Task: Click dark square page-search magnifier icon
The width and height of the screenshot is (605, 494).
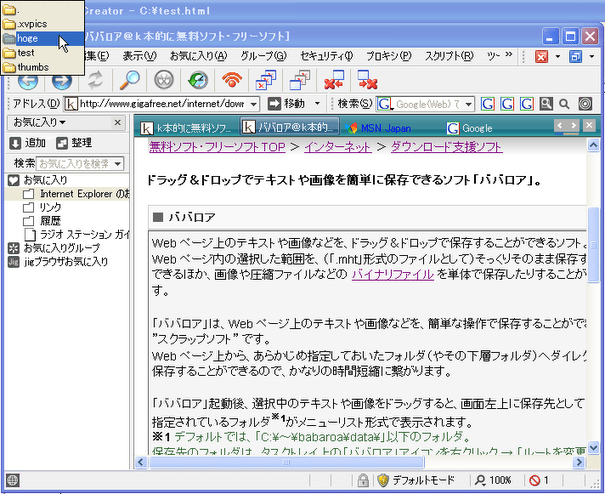Action: (546, 104)
